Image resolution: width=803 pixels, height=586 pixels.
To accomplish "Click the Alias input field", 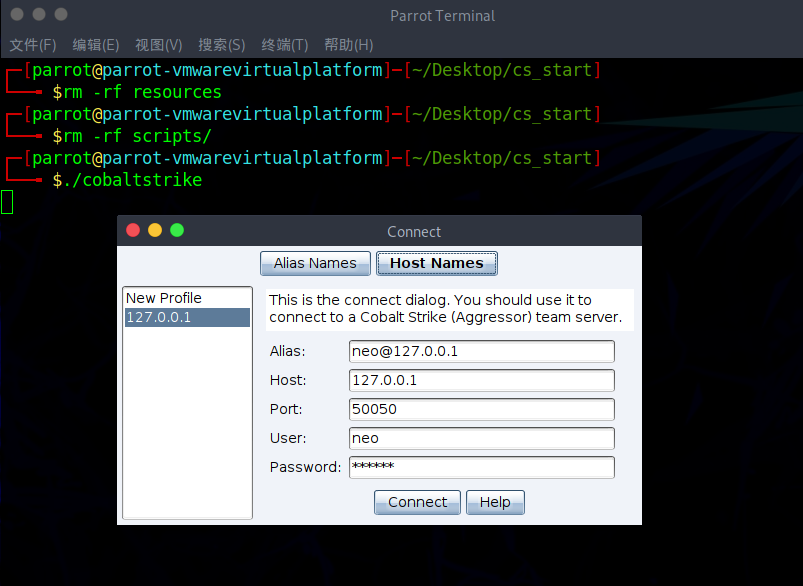I will point(481,351).
